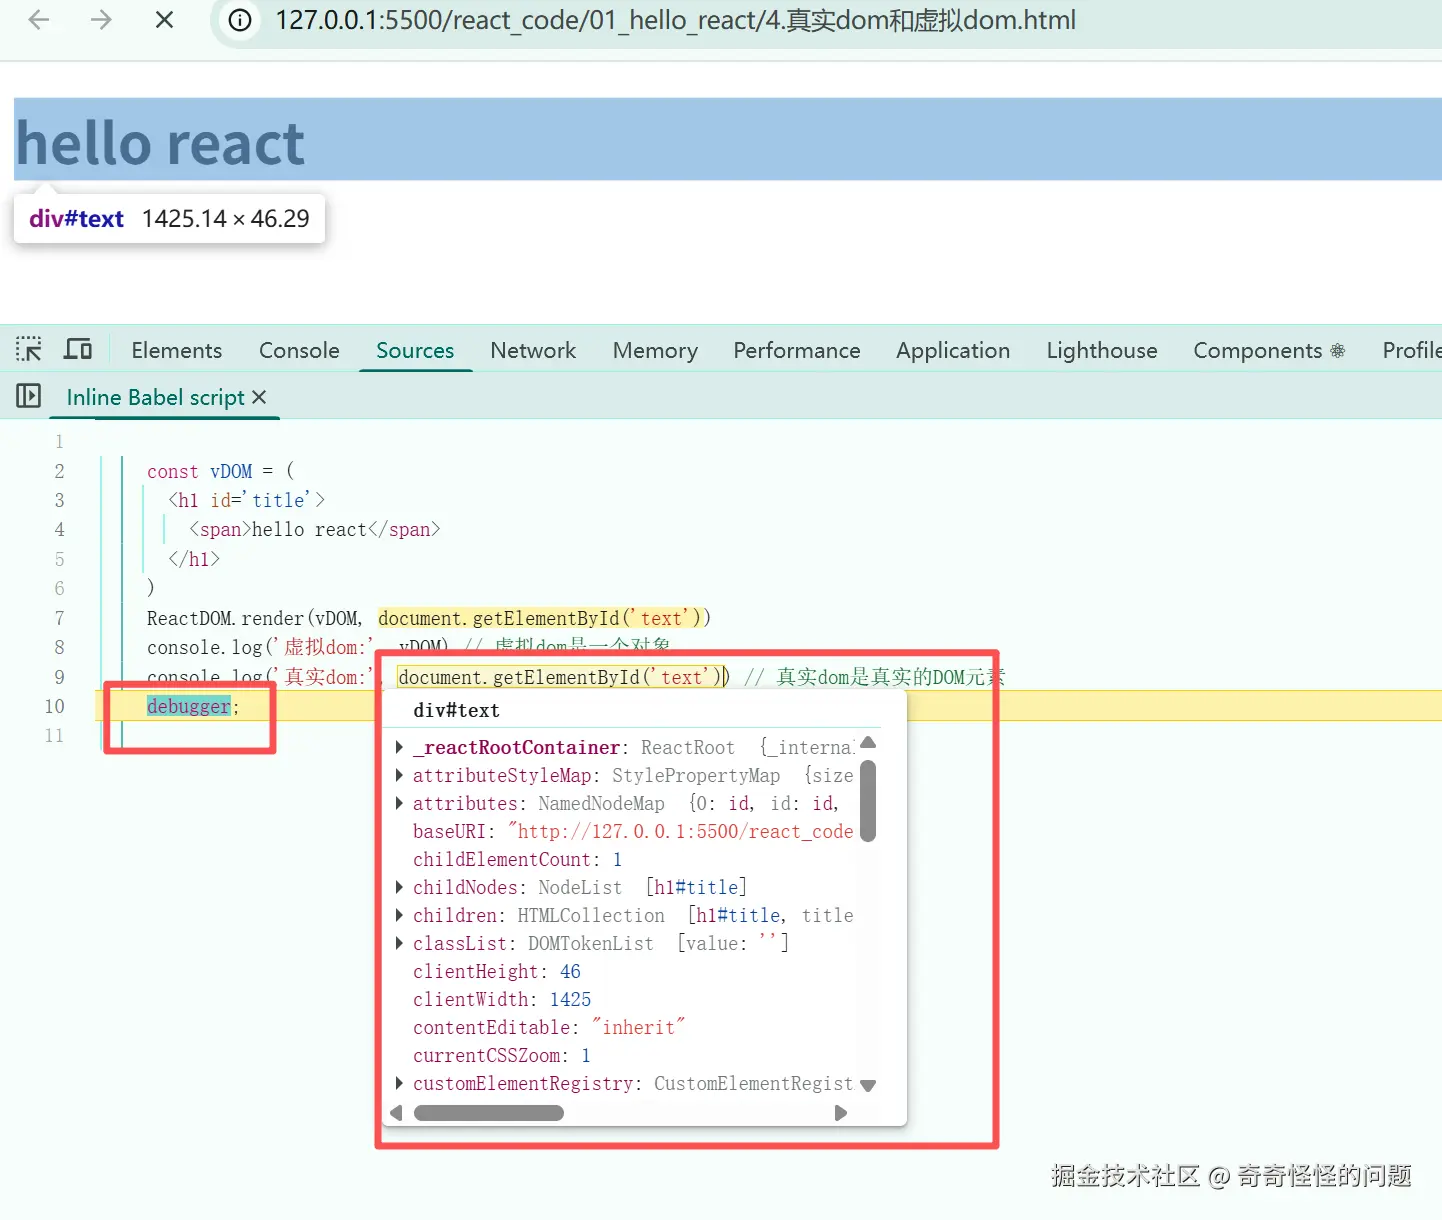Image resolution: width=1442 pixels, height=1220 pixels.
Task: Click the contentEditable "inherit" property
Action: pos(549,1027)
